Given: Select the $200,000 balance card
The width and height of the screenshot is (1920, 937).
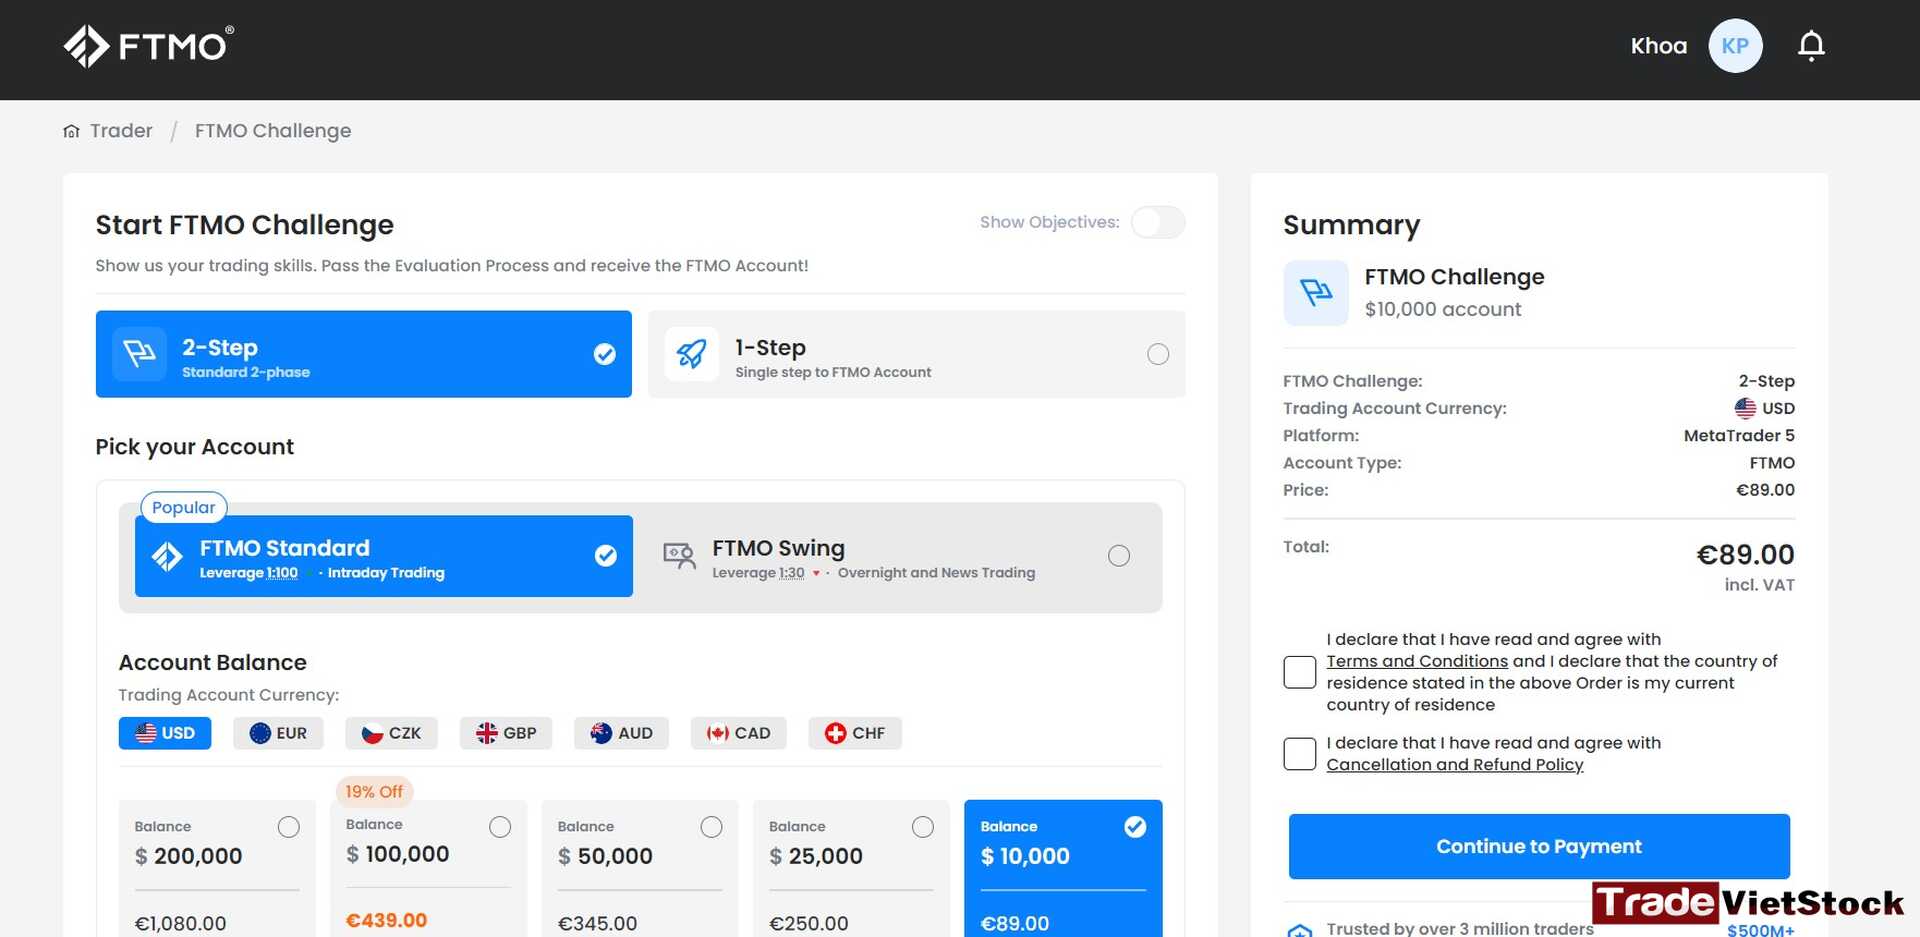Looking at the screenshot, I should (217, 868).
